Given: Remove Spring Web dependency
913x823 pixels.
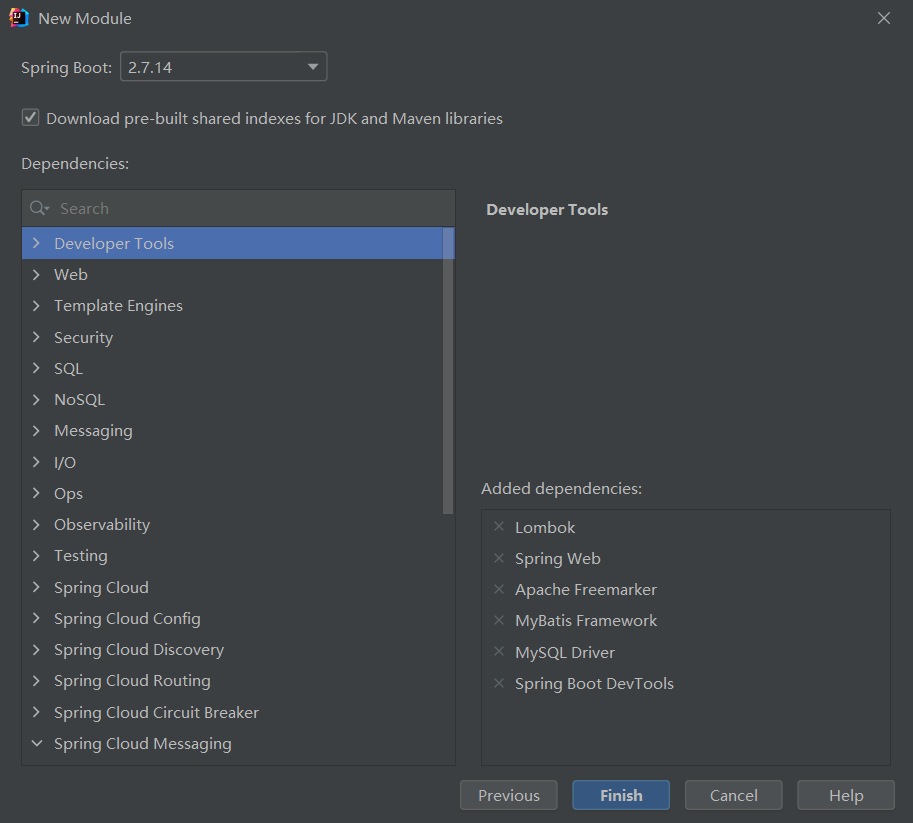Looking at the screenshot, I should click(x=499, y=558).
